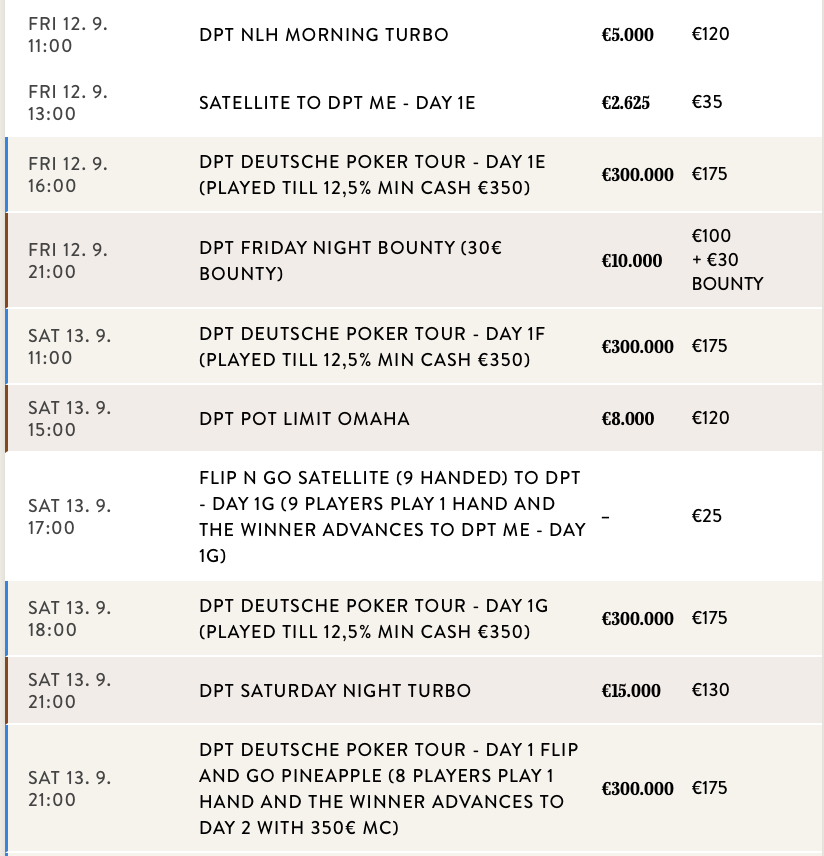Click the €25 Flip N Go buy-in
Screen dimensions: 824x856
click(706, 516)
